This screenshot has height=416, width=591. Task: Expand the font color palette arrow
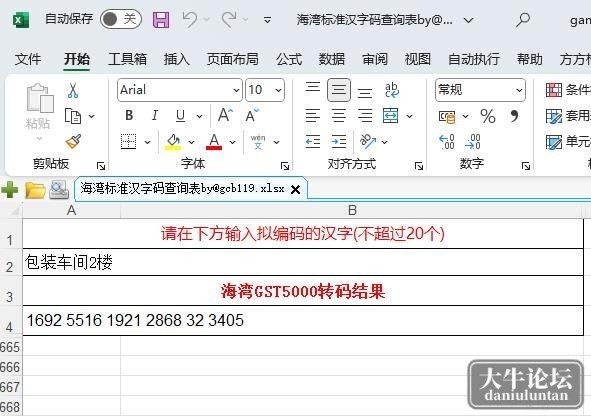click(233, 142)
